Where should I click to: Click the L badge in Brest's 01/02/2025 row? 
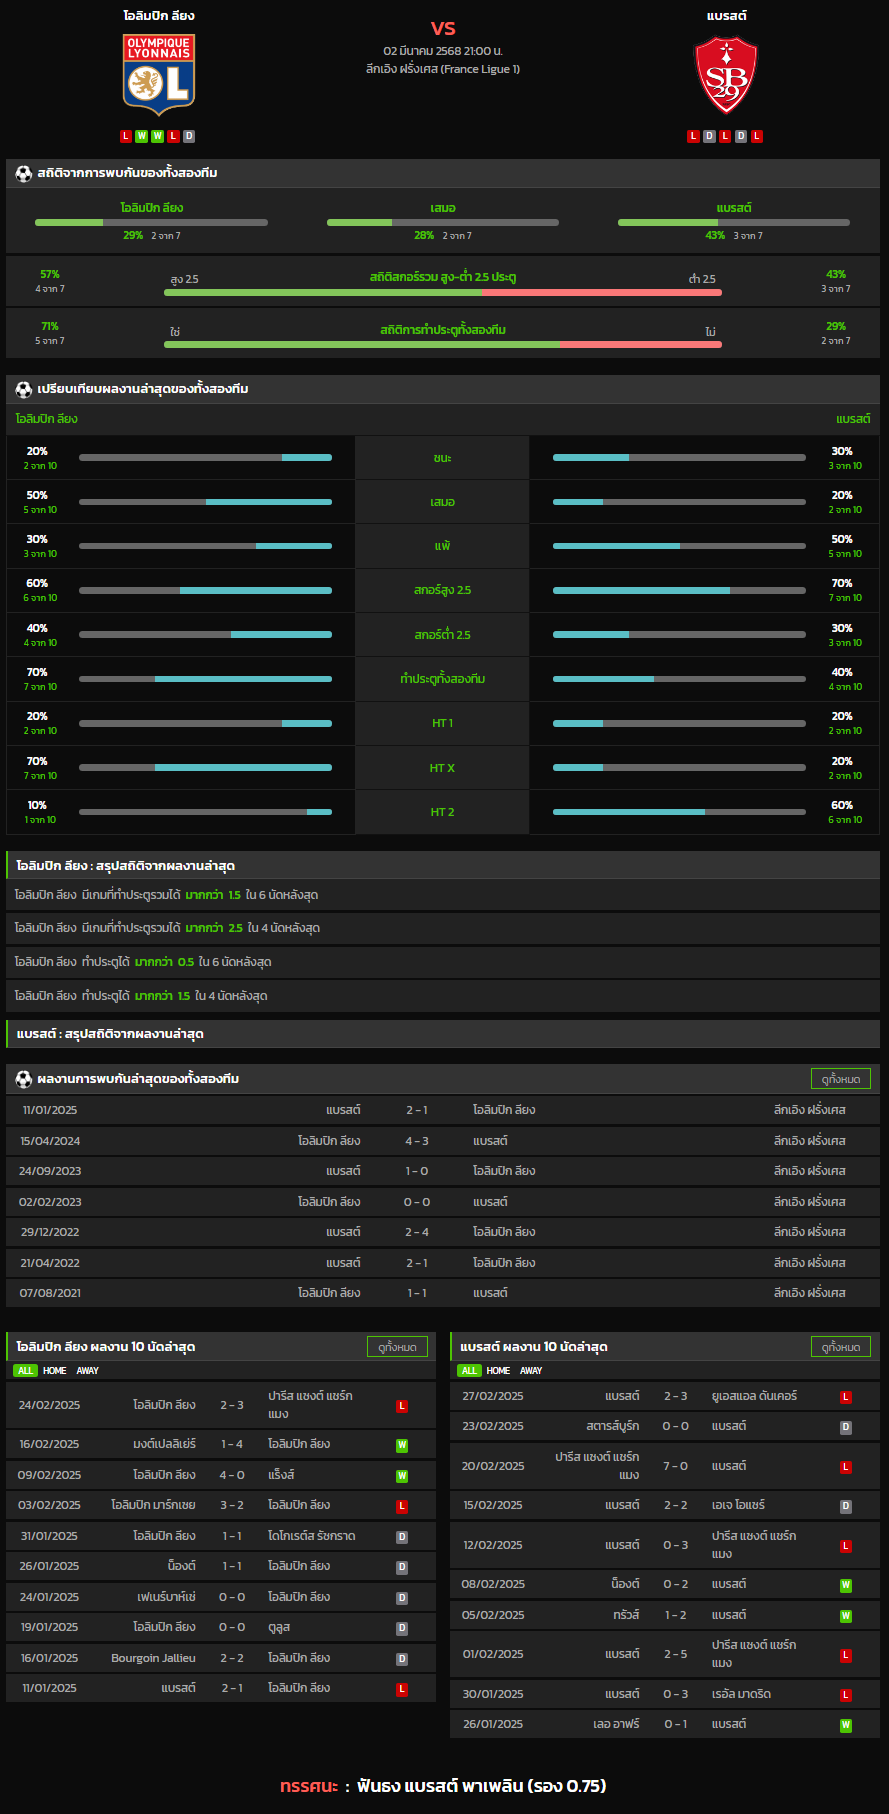[846, 1655]
